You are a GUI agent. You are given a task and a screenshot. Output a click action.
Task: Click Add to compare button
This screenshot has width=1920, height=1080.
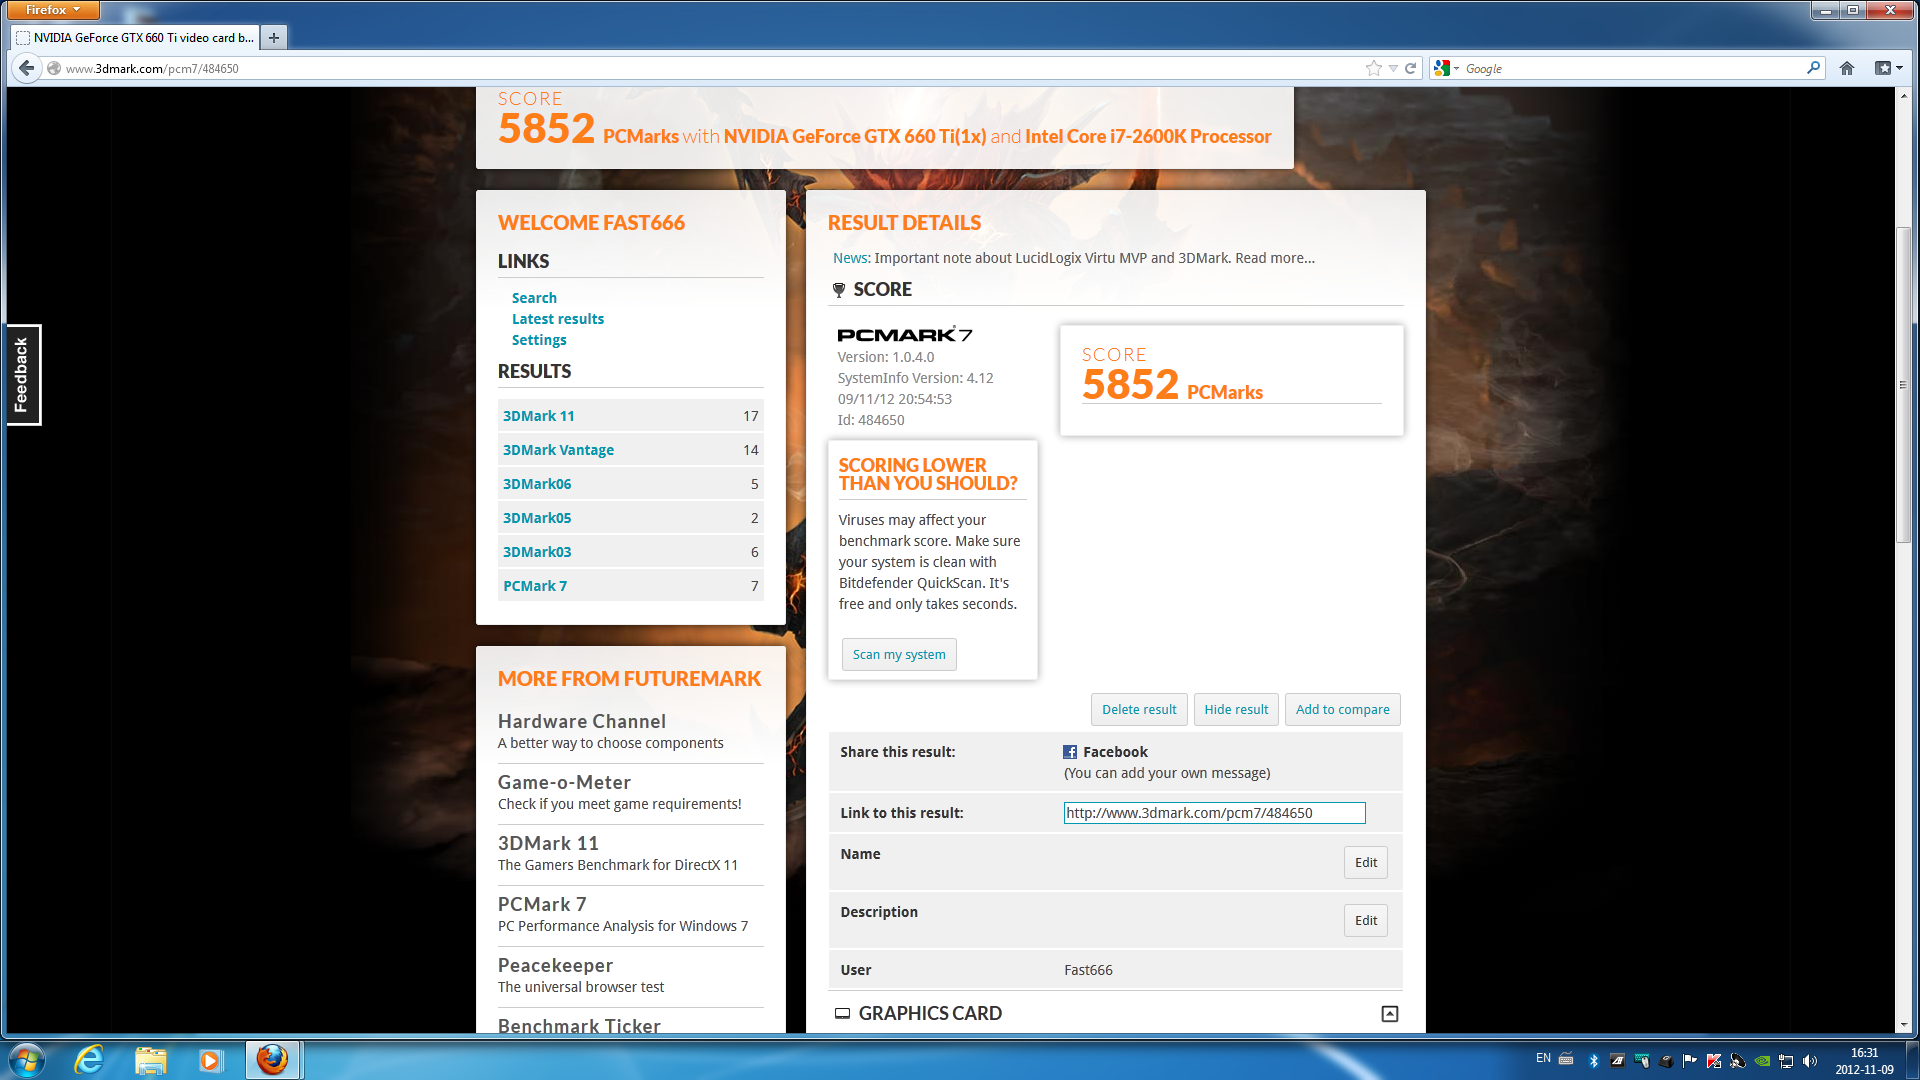pos(1342,710)
